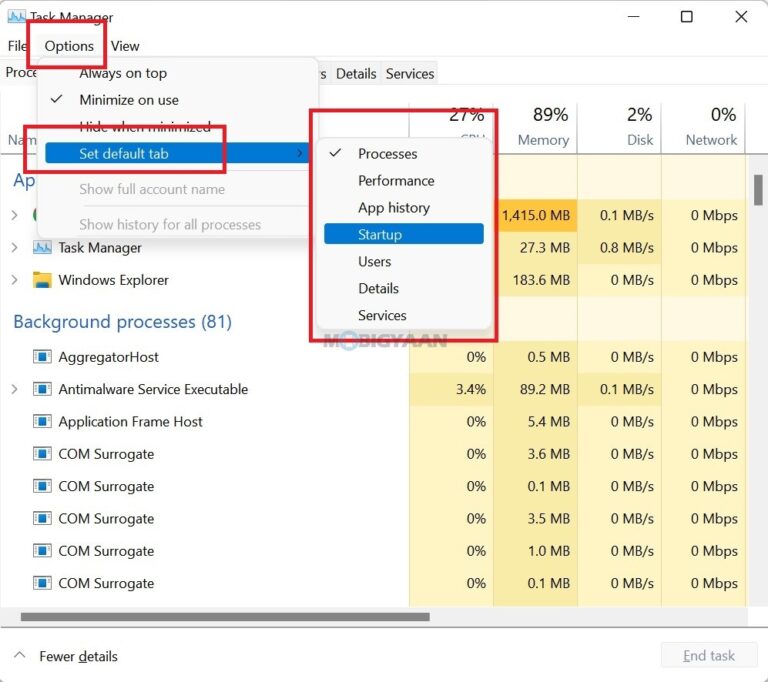This screenshot has height=682, width=768.
Task: Click Fewer details link
Action: pyautogui.click(x=78, y=656)
